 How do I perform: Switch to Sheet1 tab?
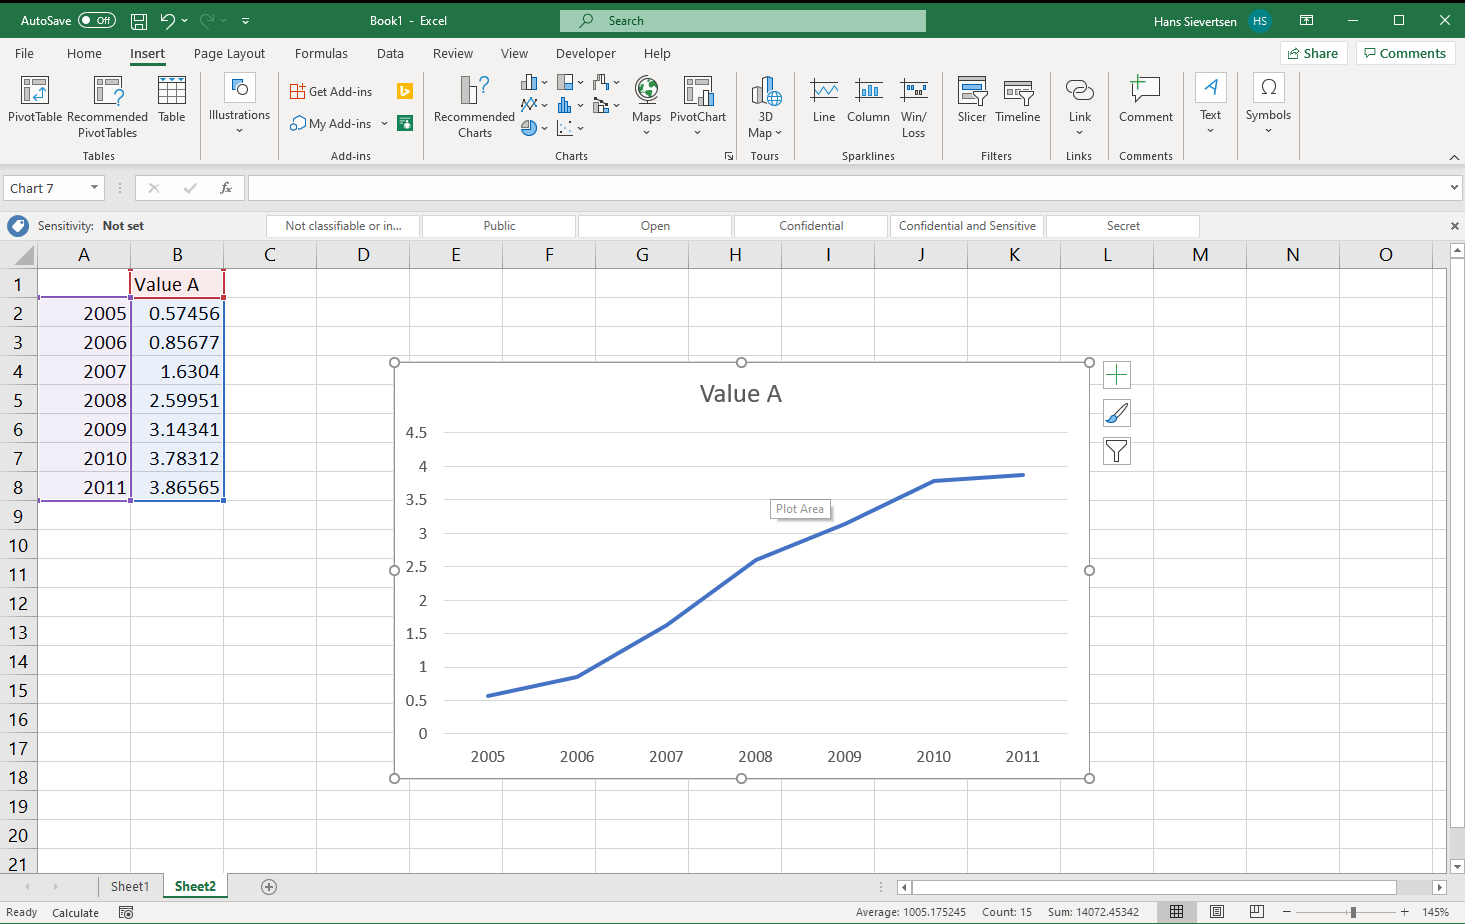click(130, 886)
